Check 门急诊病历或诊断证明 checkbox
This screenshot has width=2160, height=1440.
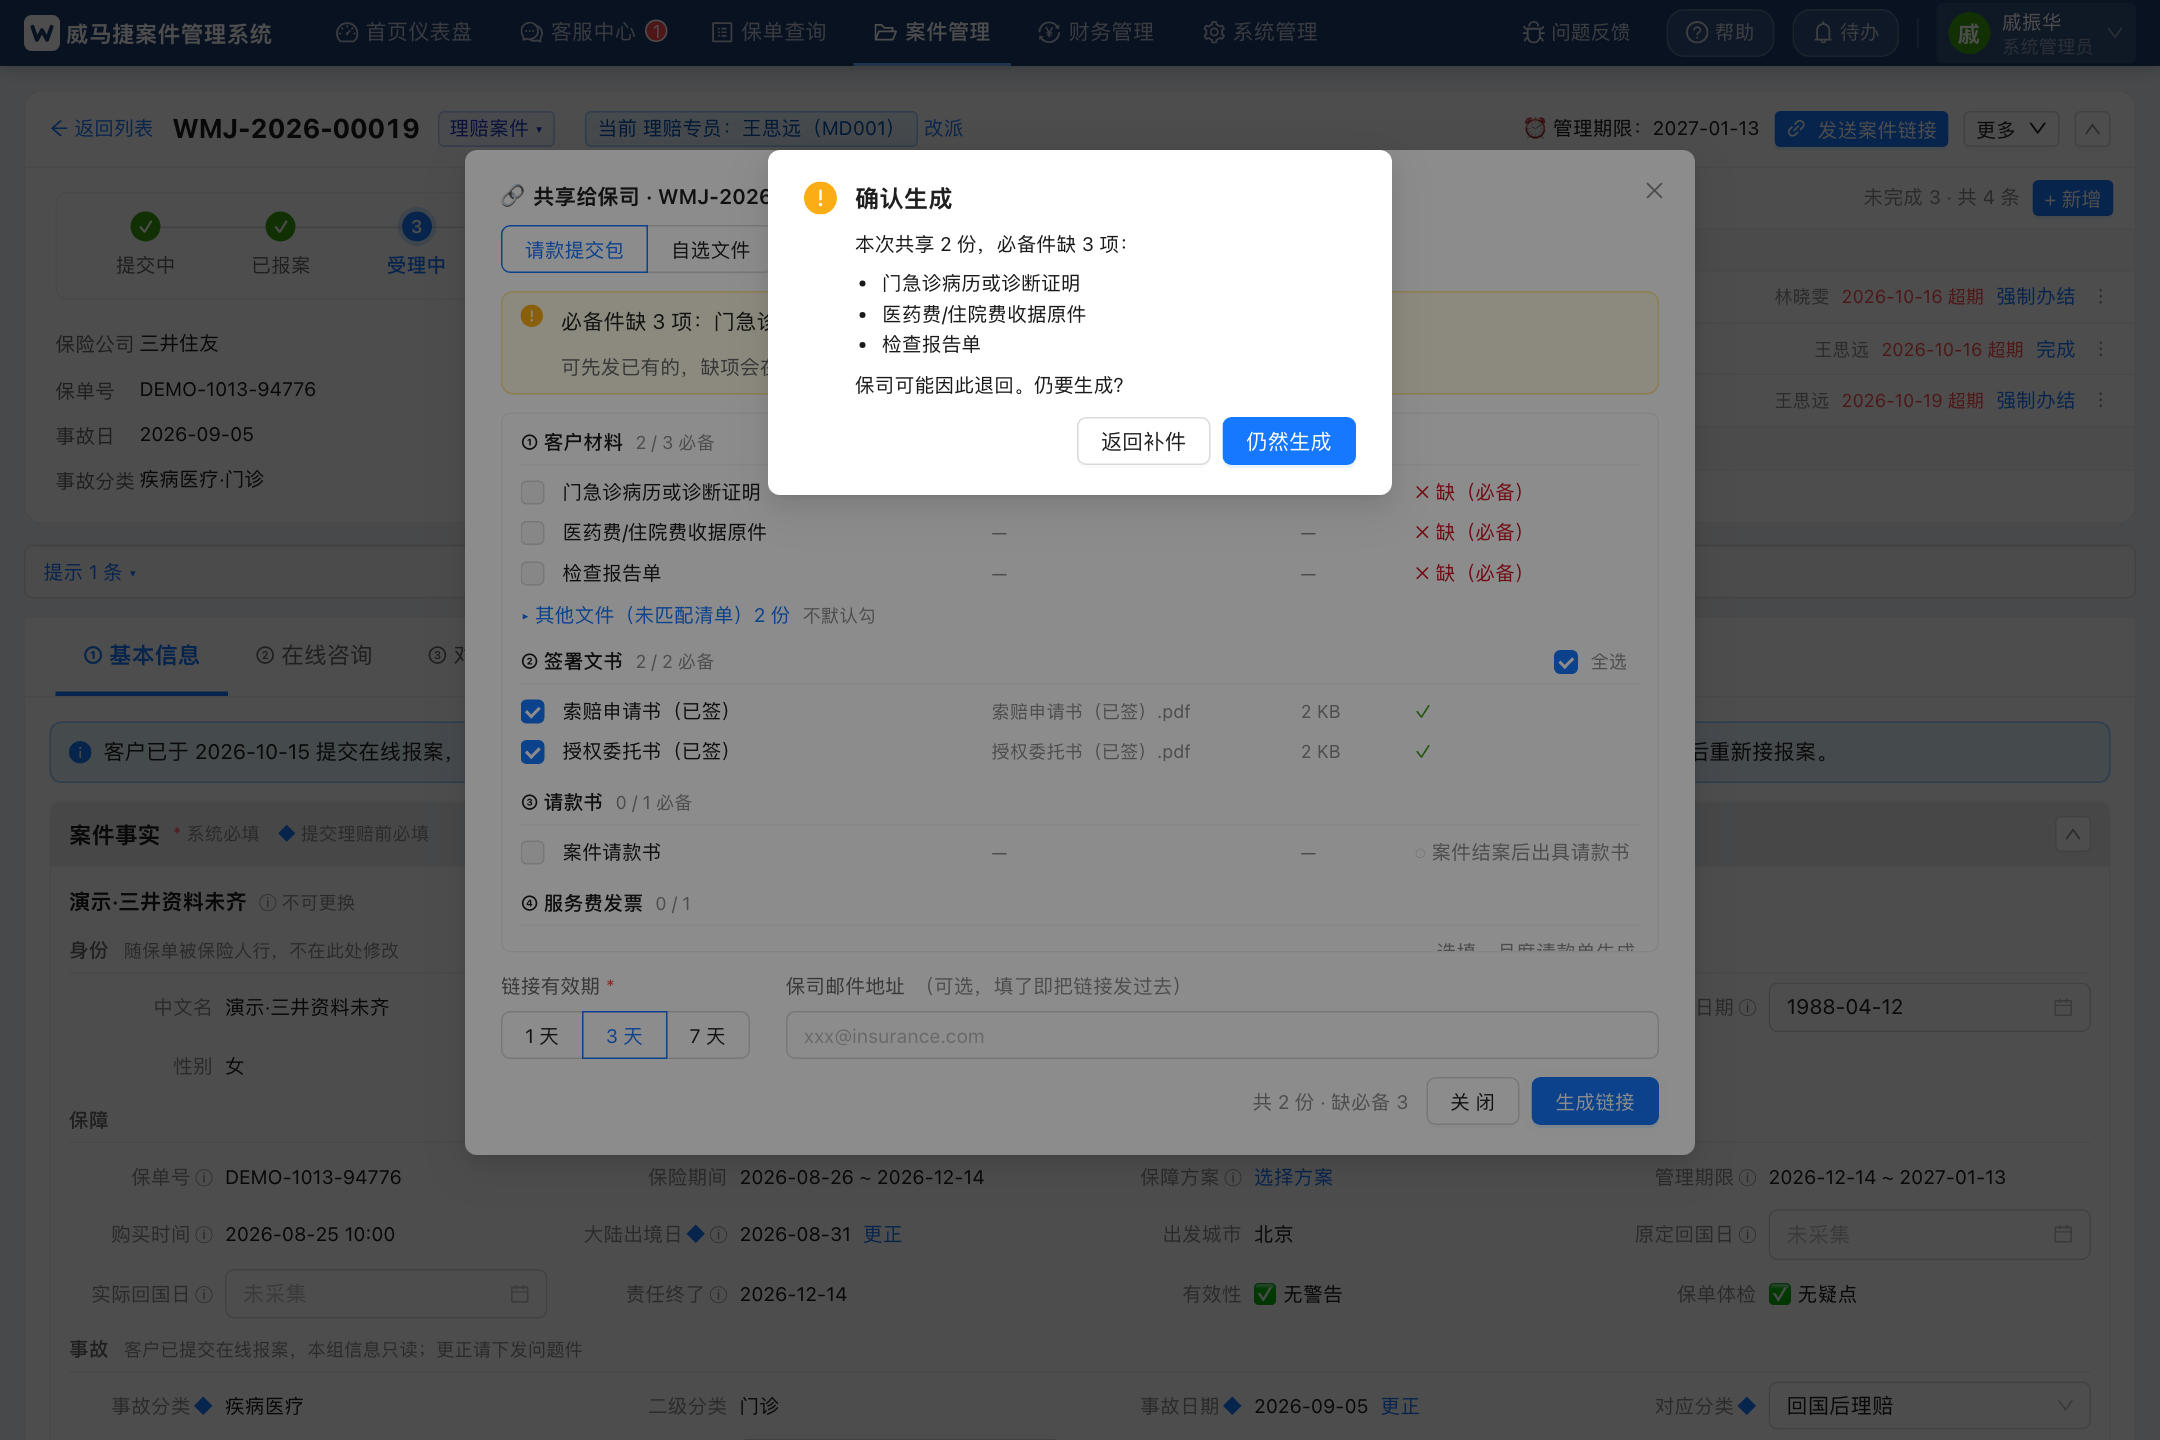pos(533,492)
